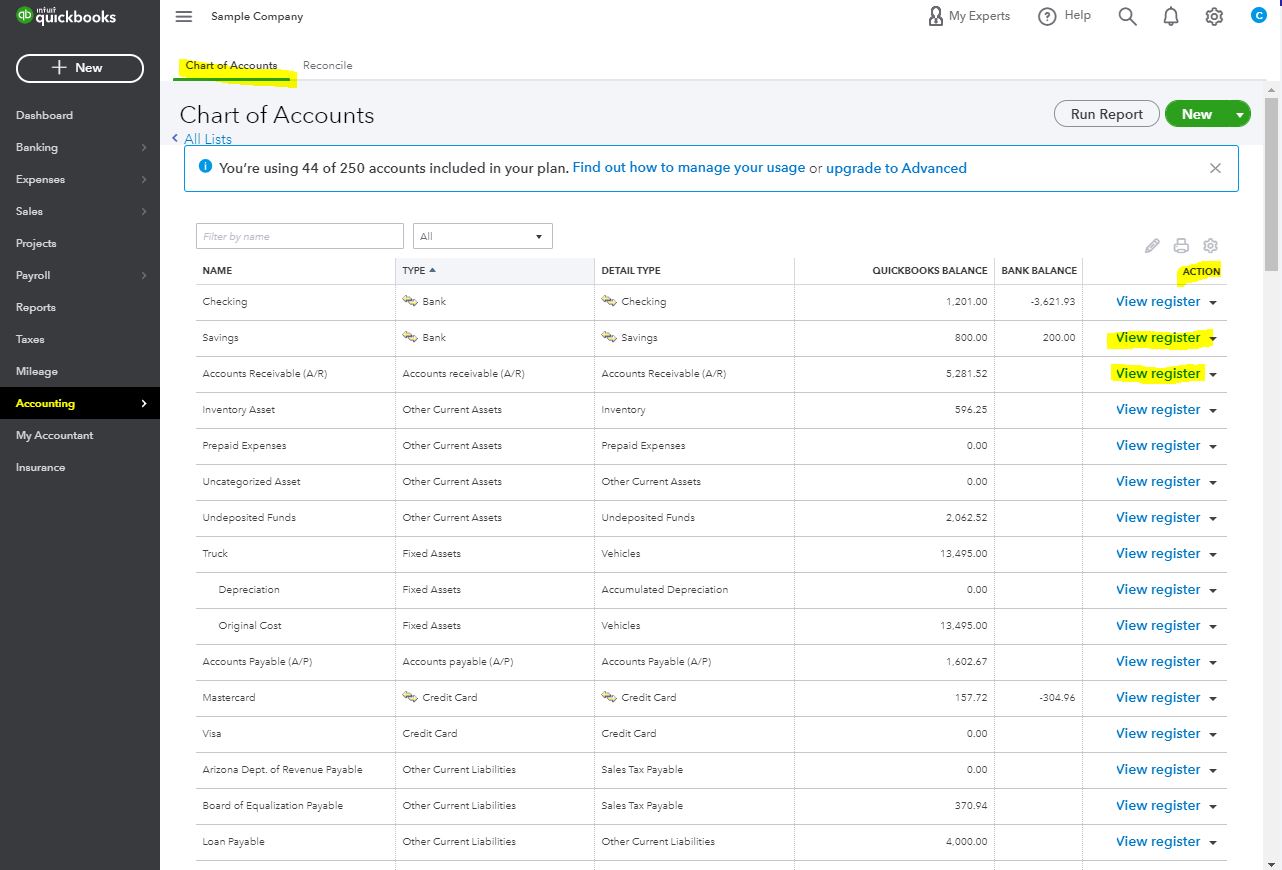Expand Payroll sidebar submenu
The image size is (1282, 870).
pyautogui.click(x=144, y=276)
